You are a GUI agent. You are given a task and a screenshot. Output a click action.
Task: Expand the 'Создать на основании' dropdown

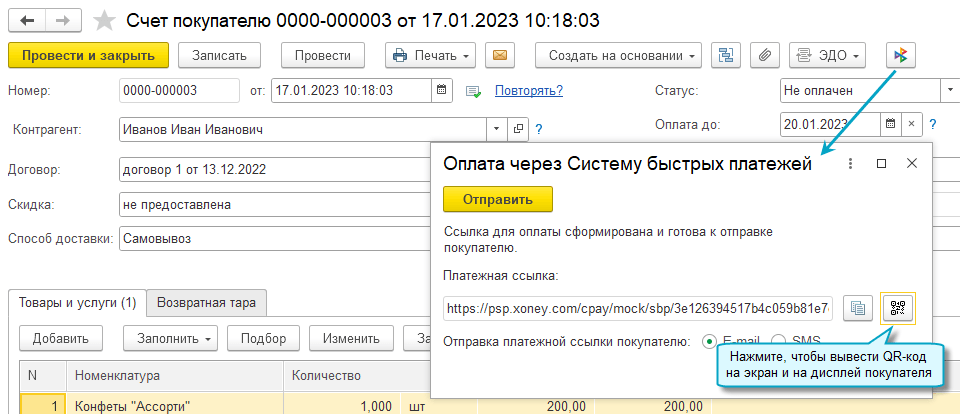618,55
